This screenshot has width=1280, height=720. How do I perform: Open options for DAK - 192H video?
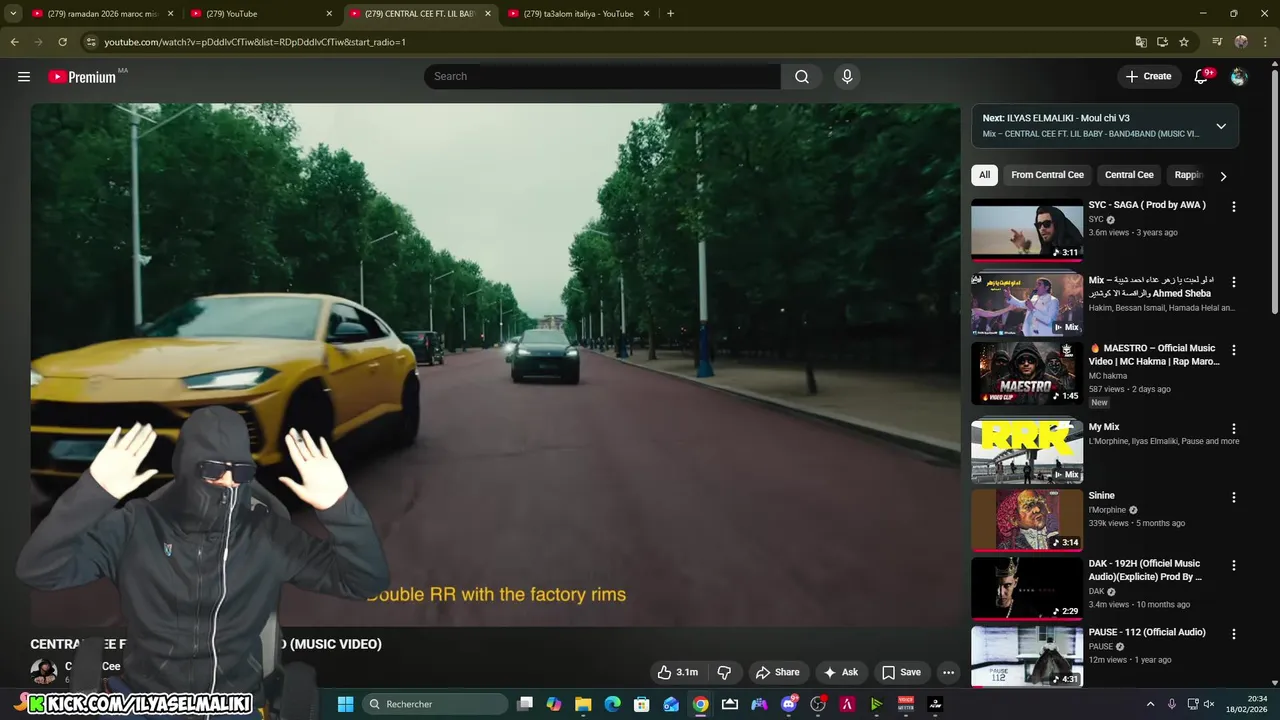click(x=1233, y=565)
